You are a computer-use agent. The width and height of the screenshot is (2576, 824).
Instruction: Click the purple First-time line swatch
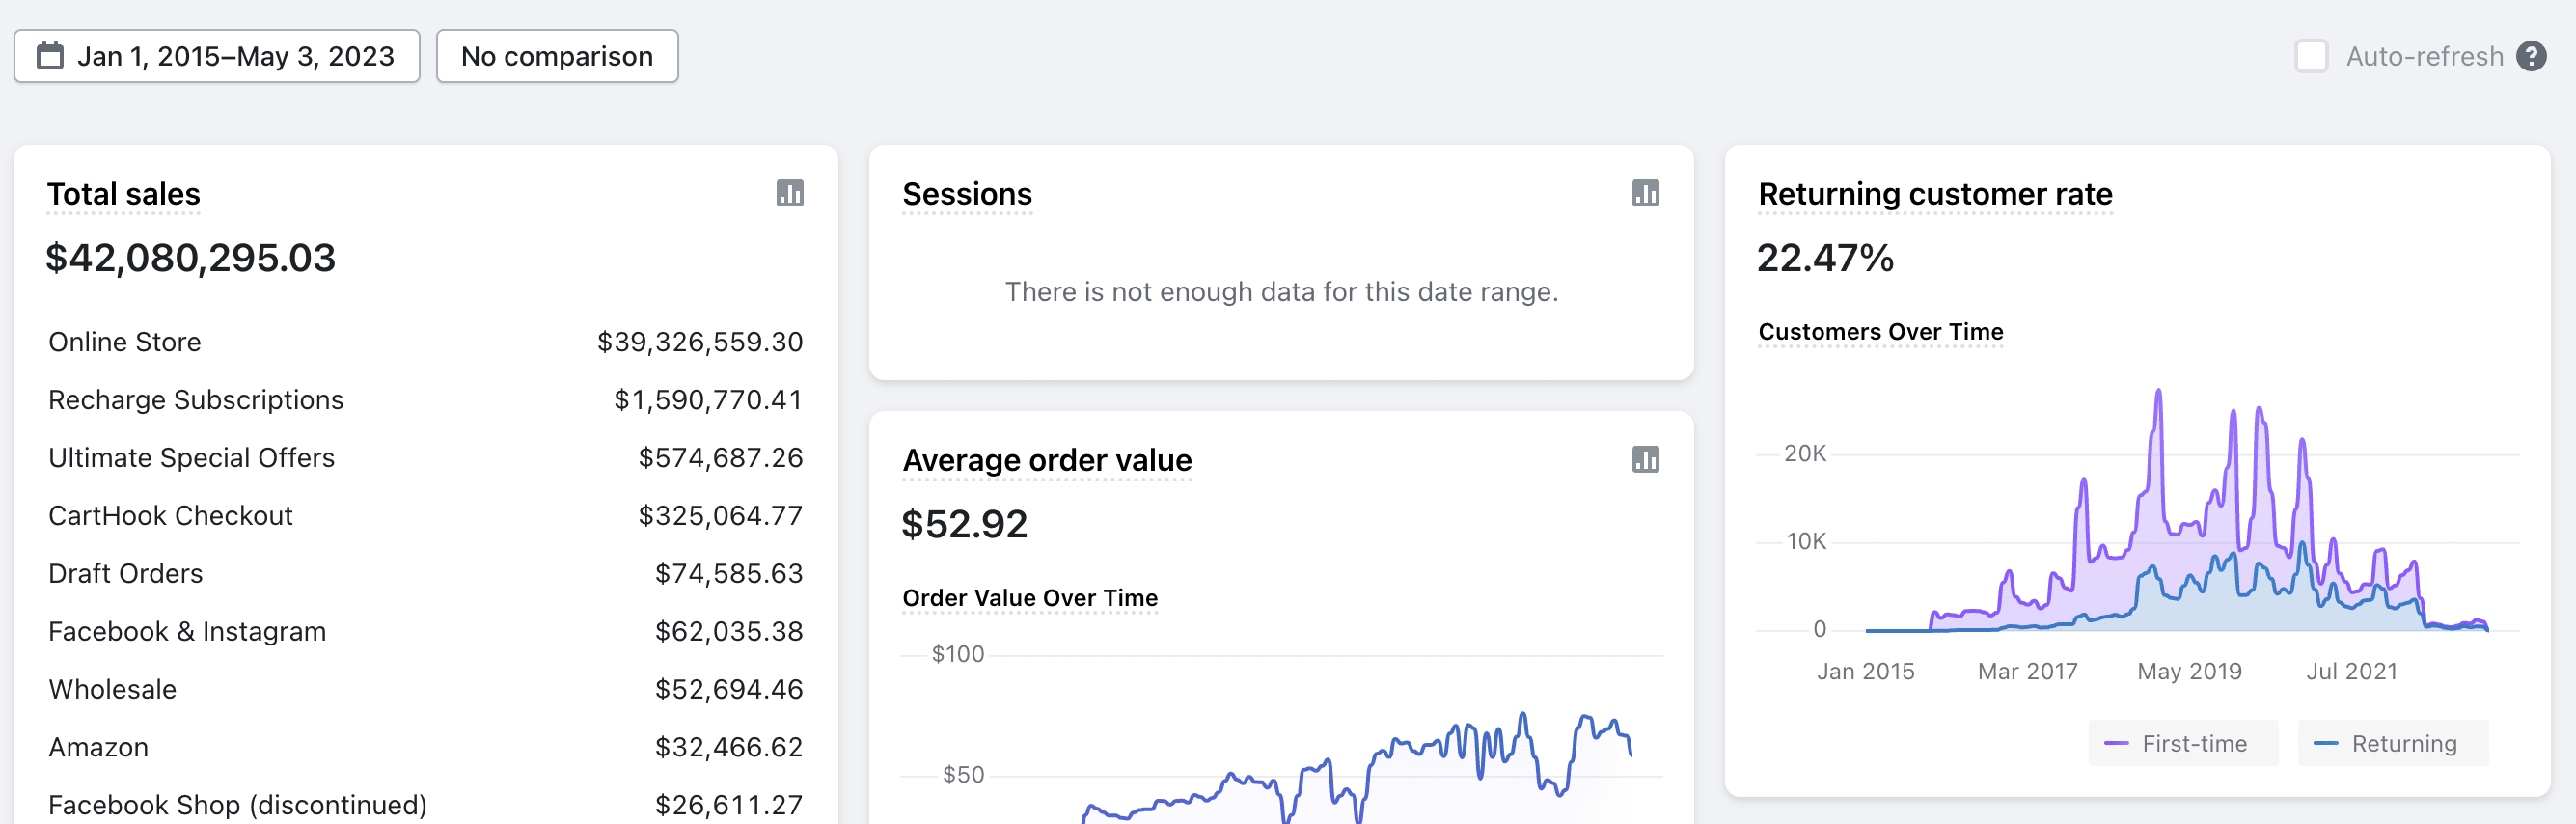coord(2115,743)
